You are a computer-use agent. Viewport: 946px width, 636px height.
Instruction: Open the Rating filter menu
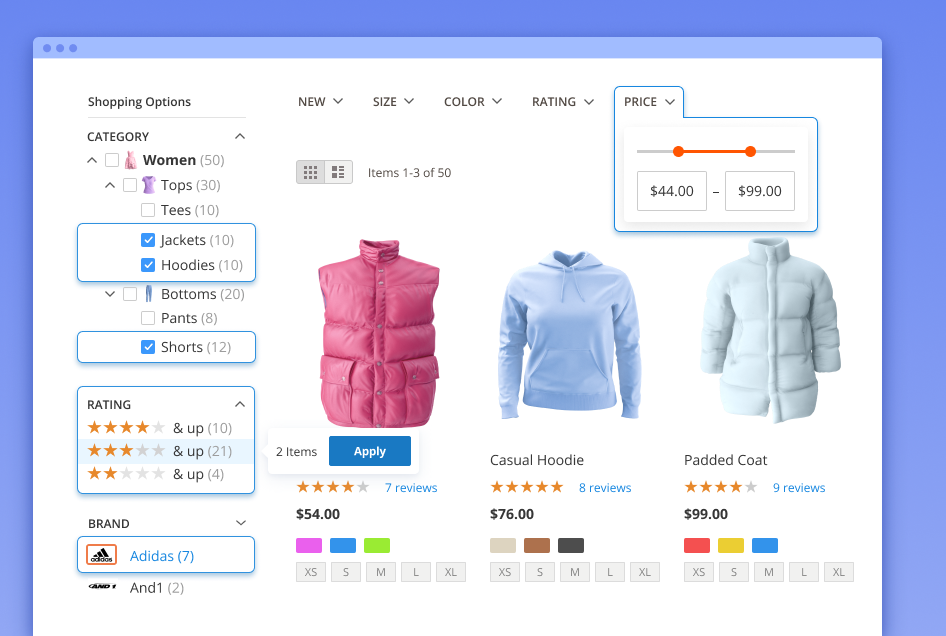point(563,102)
